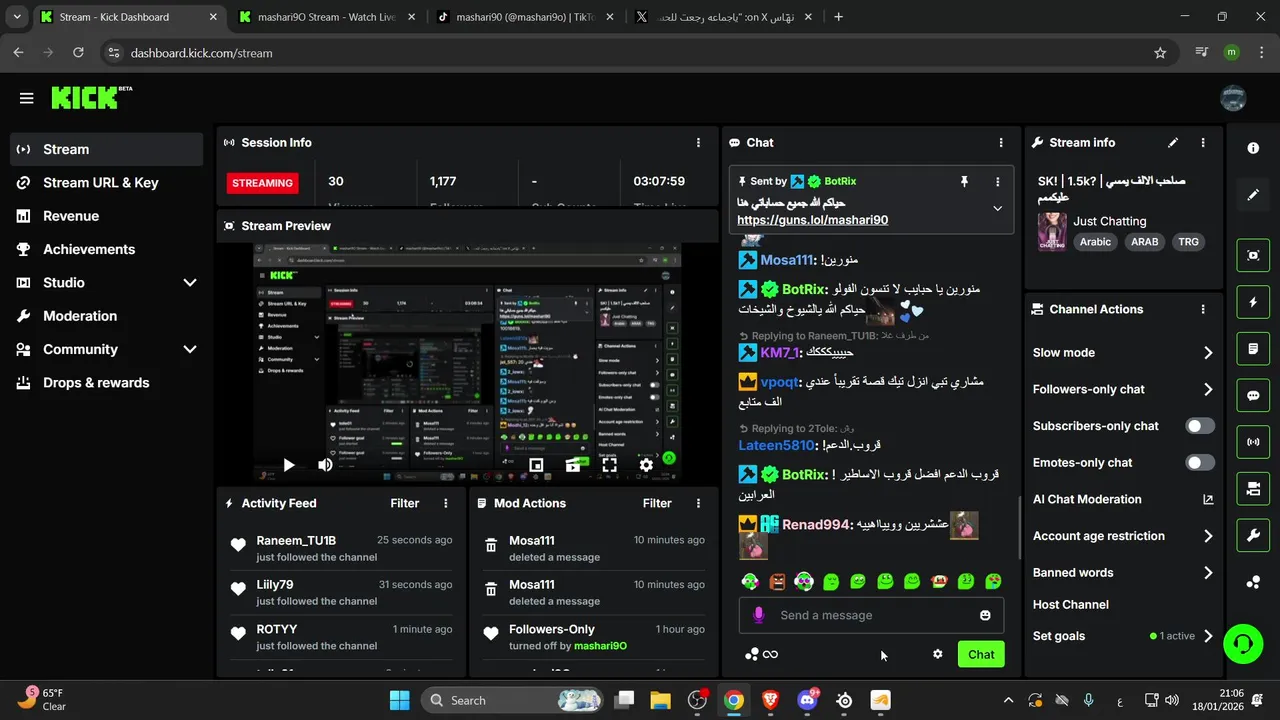This screenshot has height=720, width=1280.
Task: Toggle camera widget icon in right rail
Action: point(1253,489)
